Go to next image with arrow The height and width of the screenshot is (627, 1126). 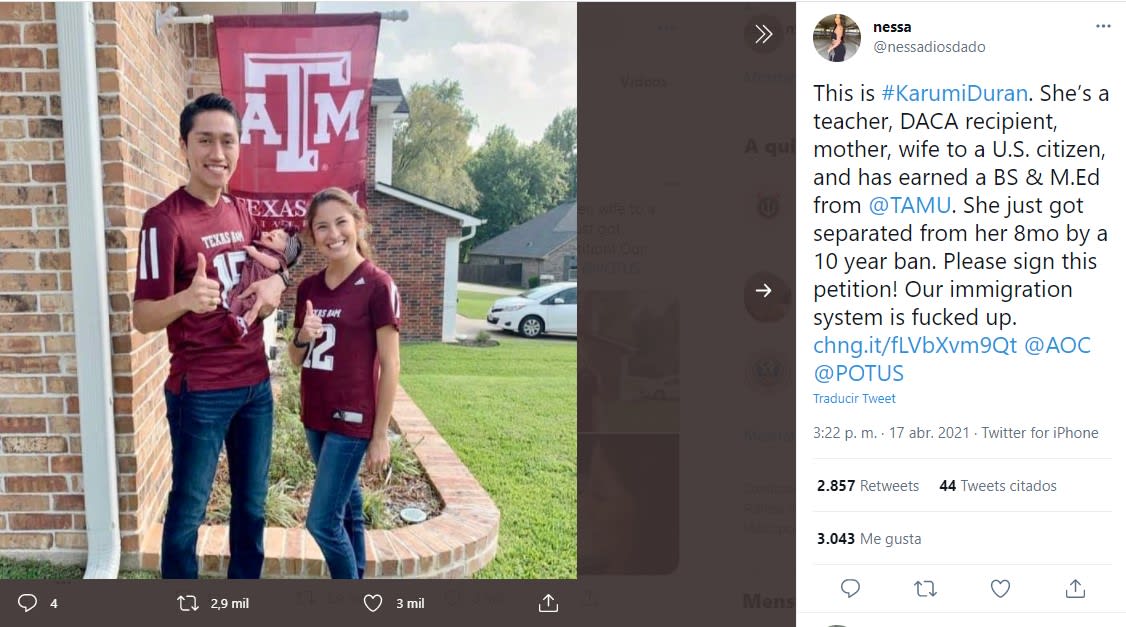(x=763, y=290)
